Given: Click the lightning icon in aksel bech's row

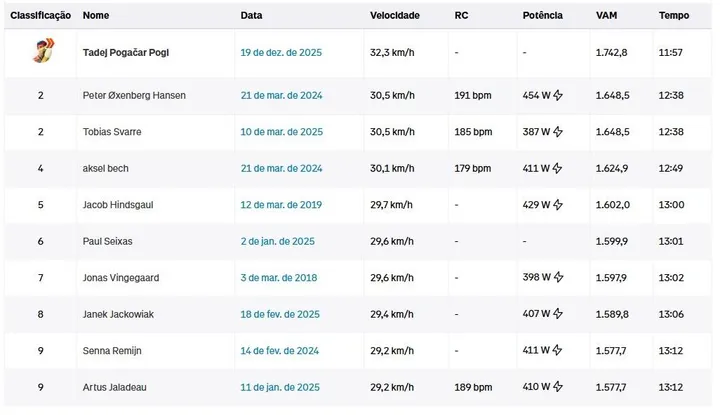Looking at the screenshot, I should click(x=557, y=168).
